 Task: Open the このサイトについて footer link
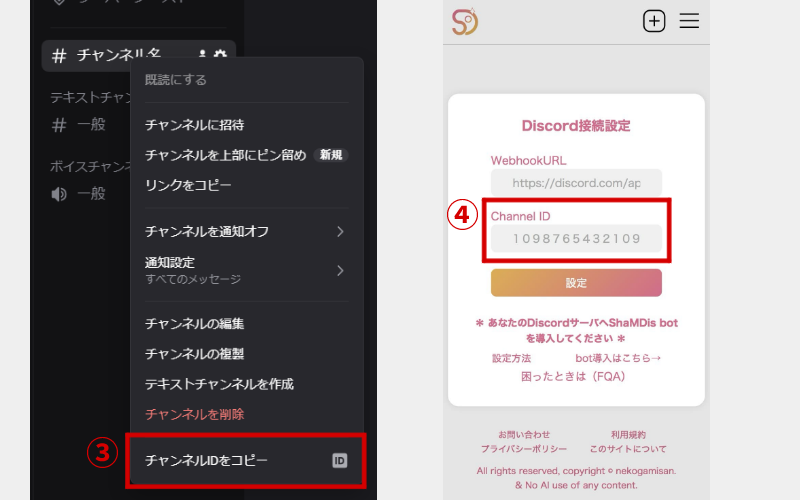pos(628,449)
